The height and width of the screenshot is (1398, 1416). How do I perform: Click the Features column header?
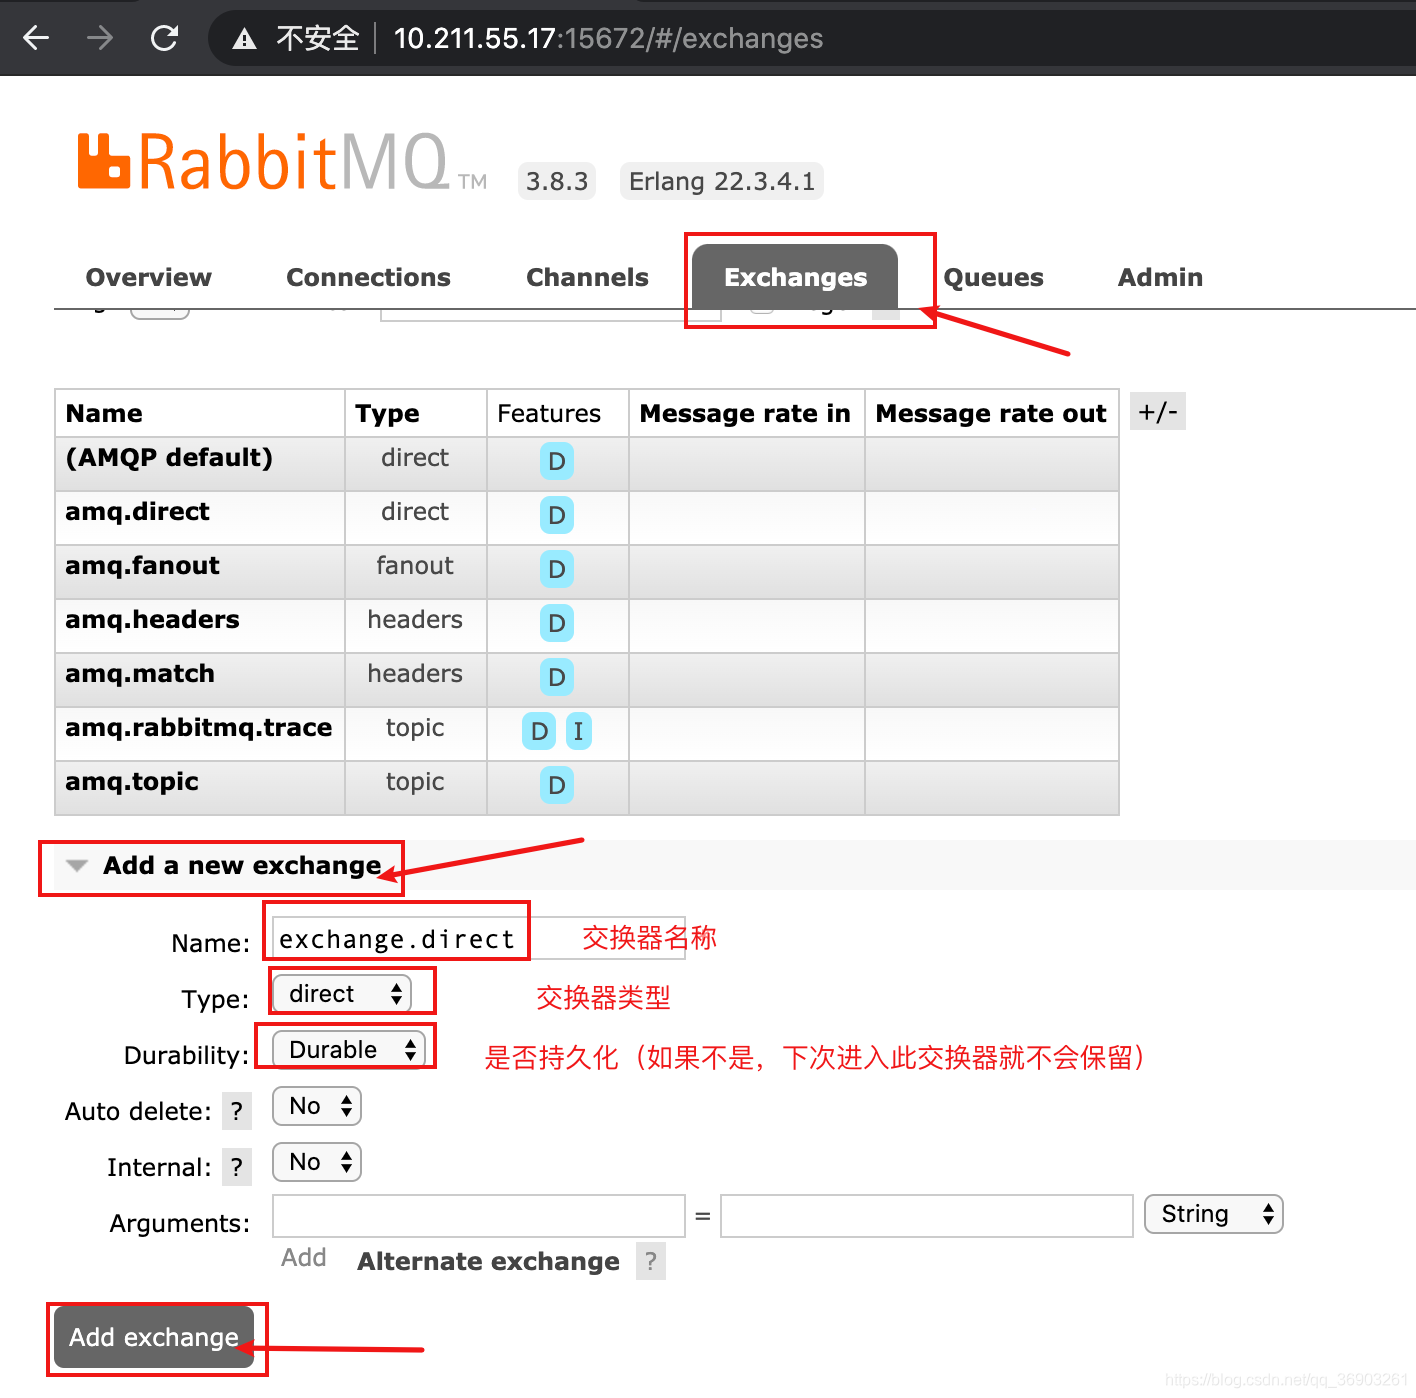549,413
